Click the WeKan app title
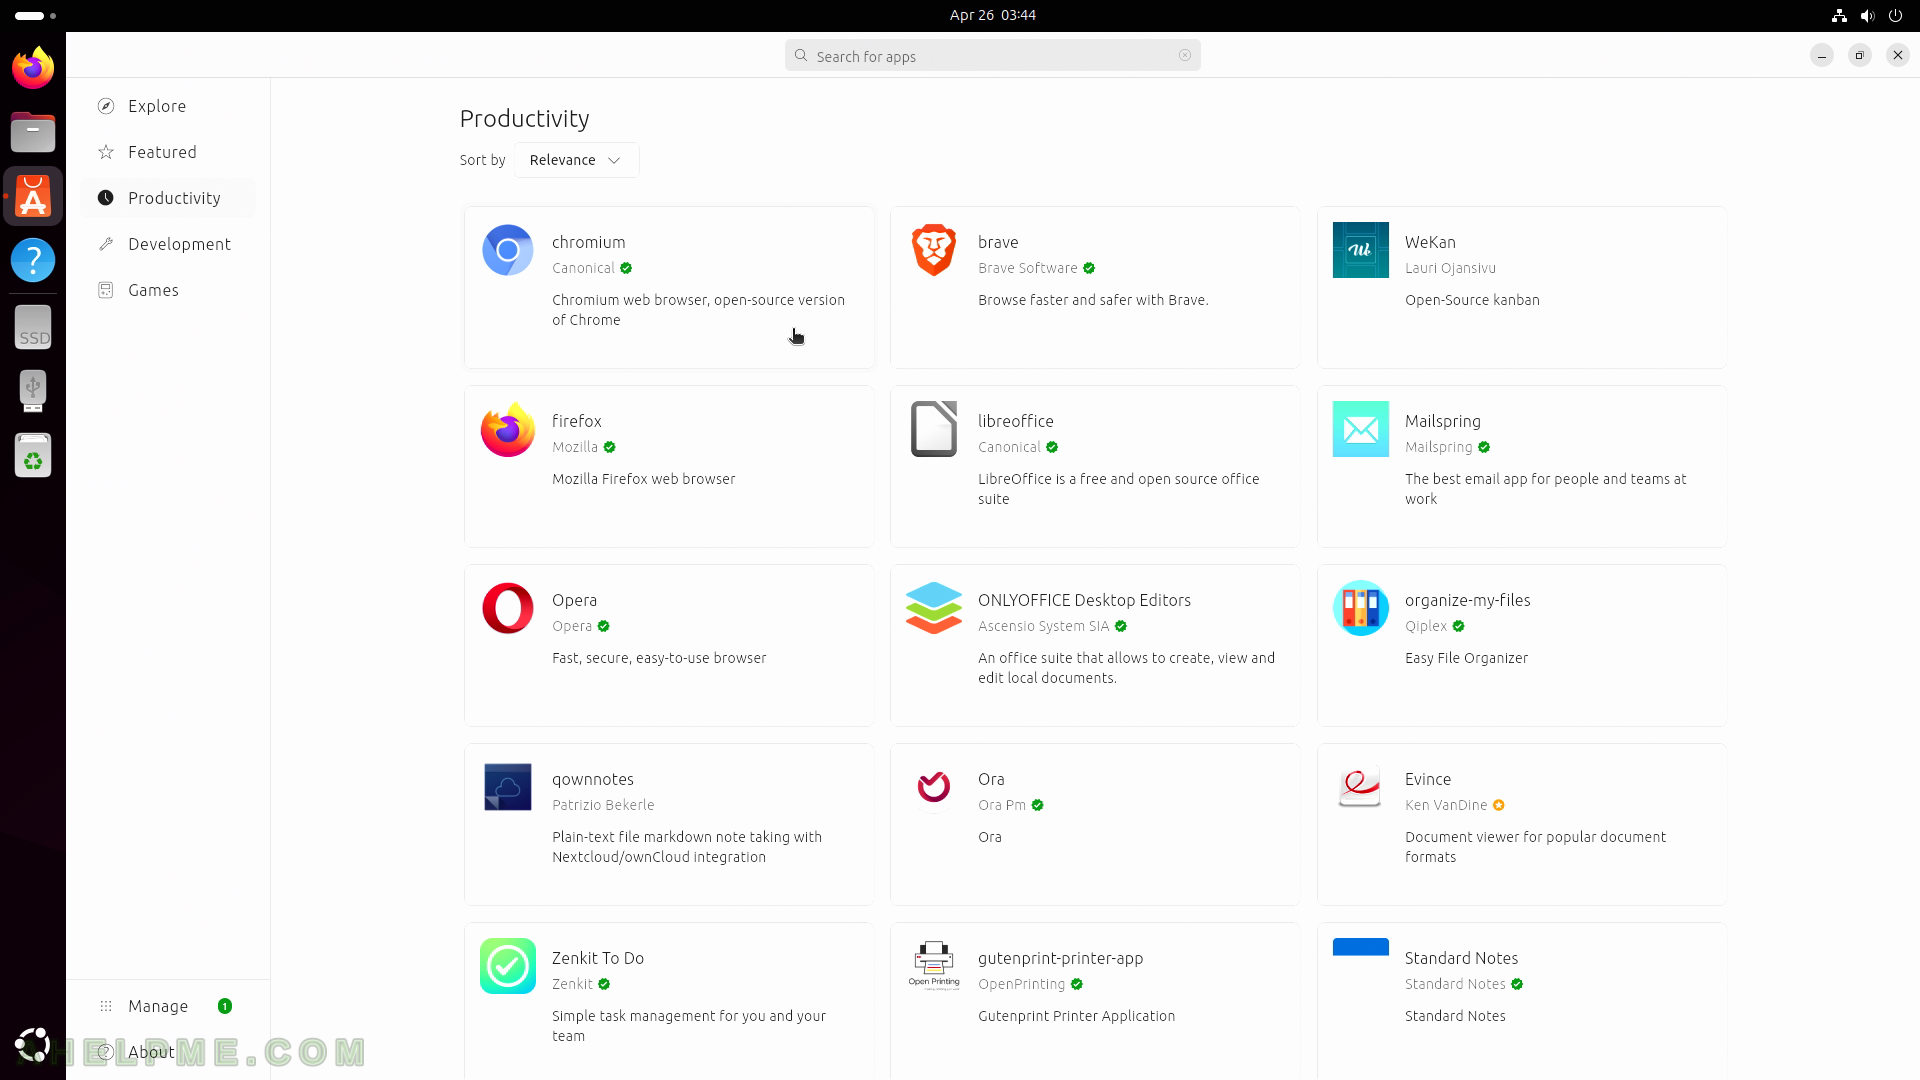This screenshot has height=1080, width=1920. (1430, 242)
